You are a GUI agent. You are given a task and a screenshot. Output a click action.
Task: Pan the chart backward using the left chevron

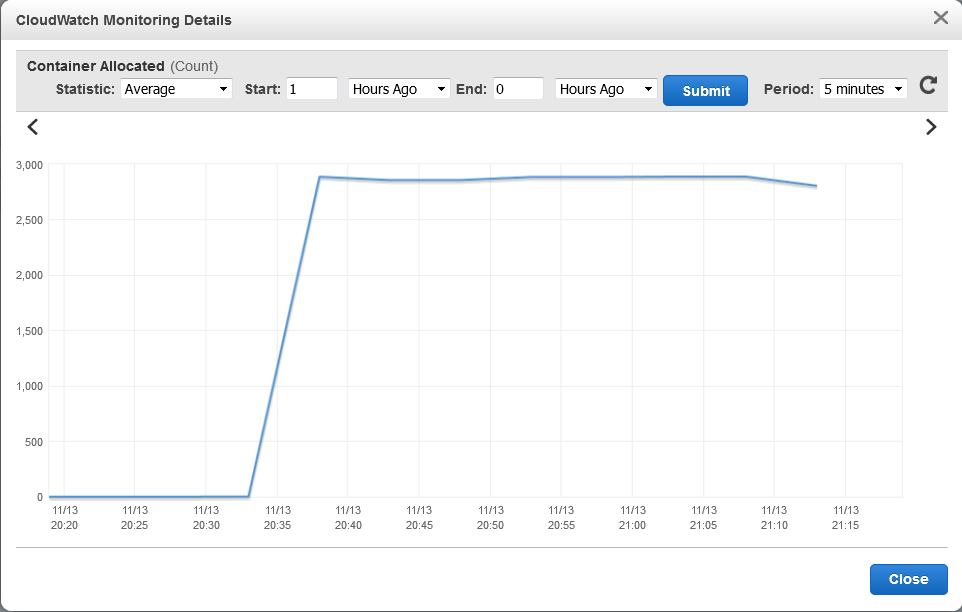(33, 127)
